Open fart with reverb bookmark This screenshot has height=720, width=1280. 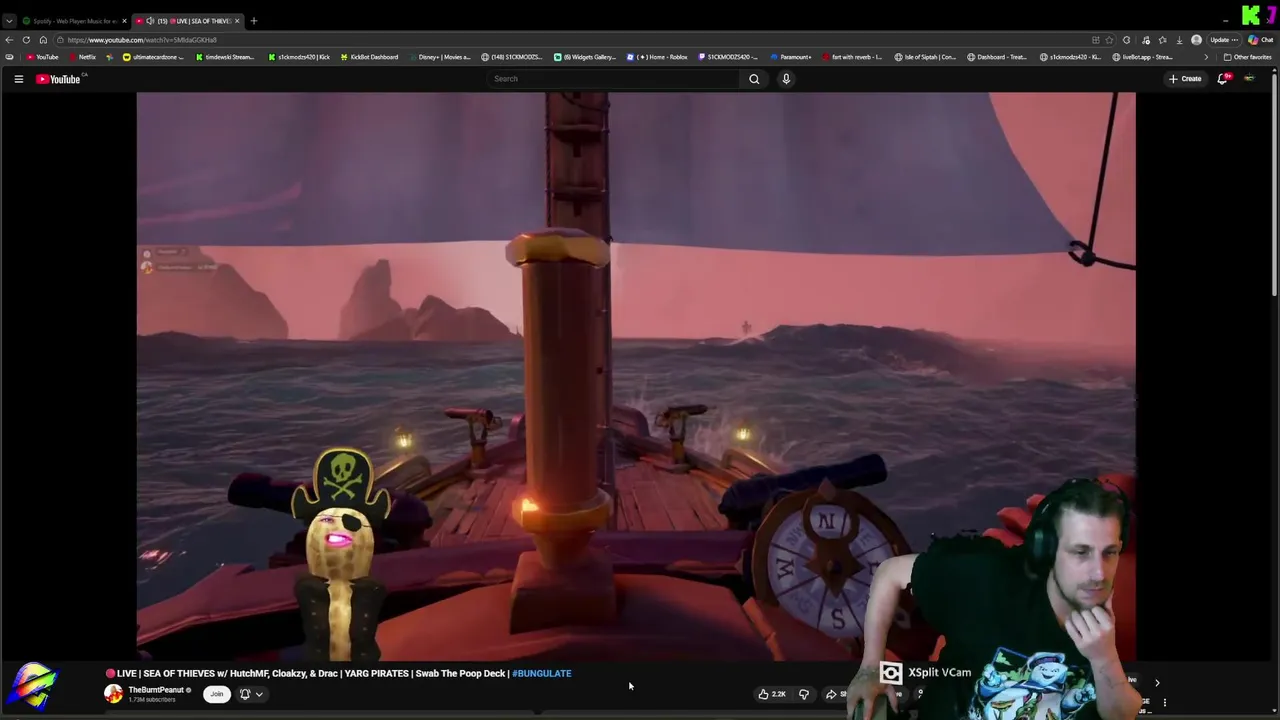[x=852, y=57]
